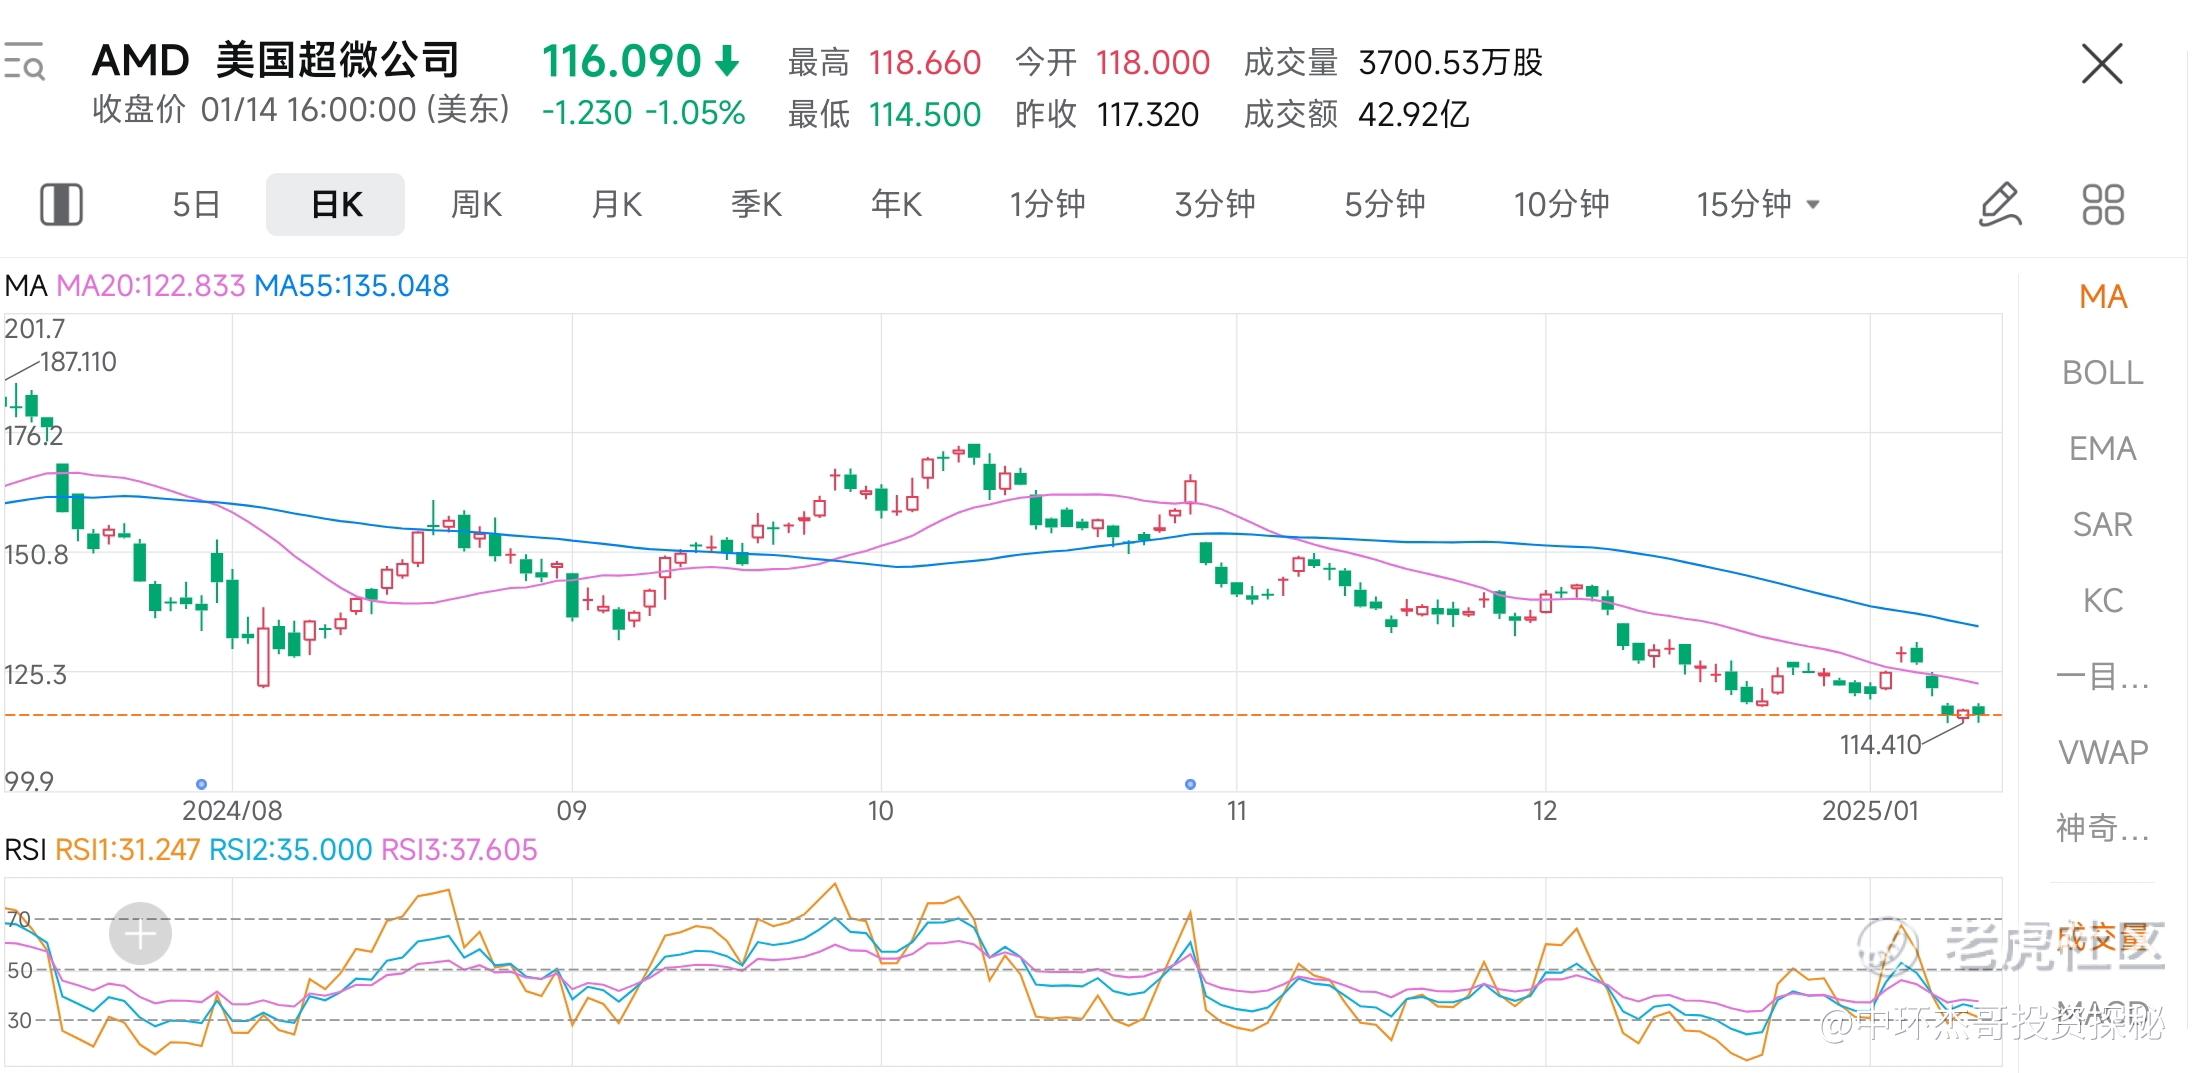Click the RSI2:35.000 legend label
The height and width of the screenshot is (1073, 2209).
[290, 850]
